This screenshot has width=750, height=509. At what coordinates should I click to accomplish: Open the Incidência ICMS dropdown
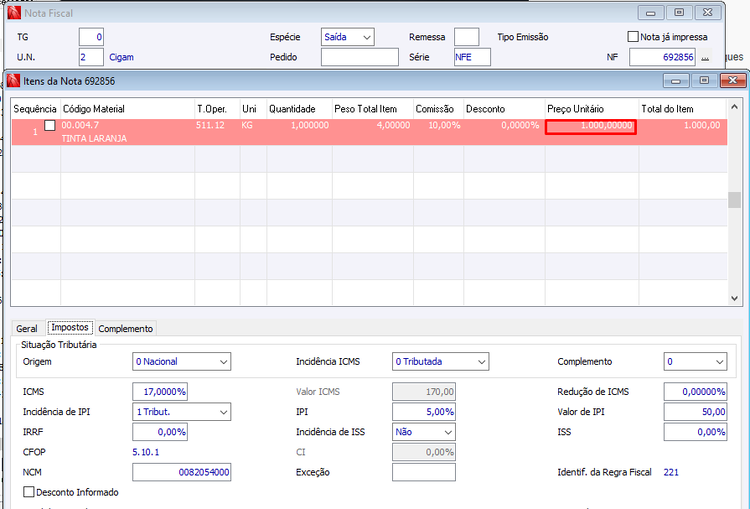click(441, 361)
